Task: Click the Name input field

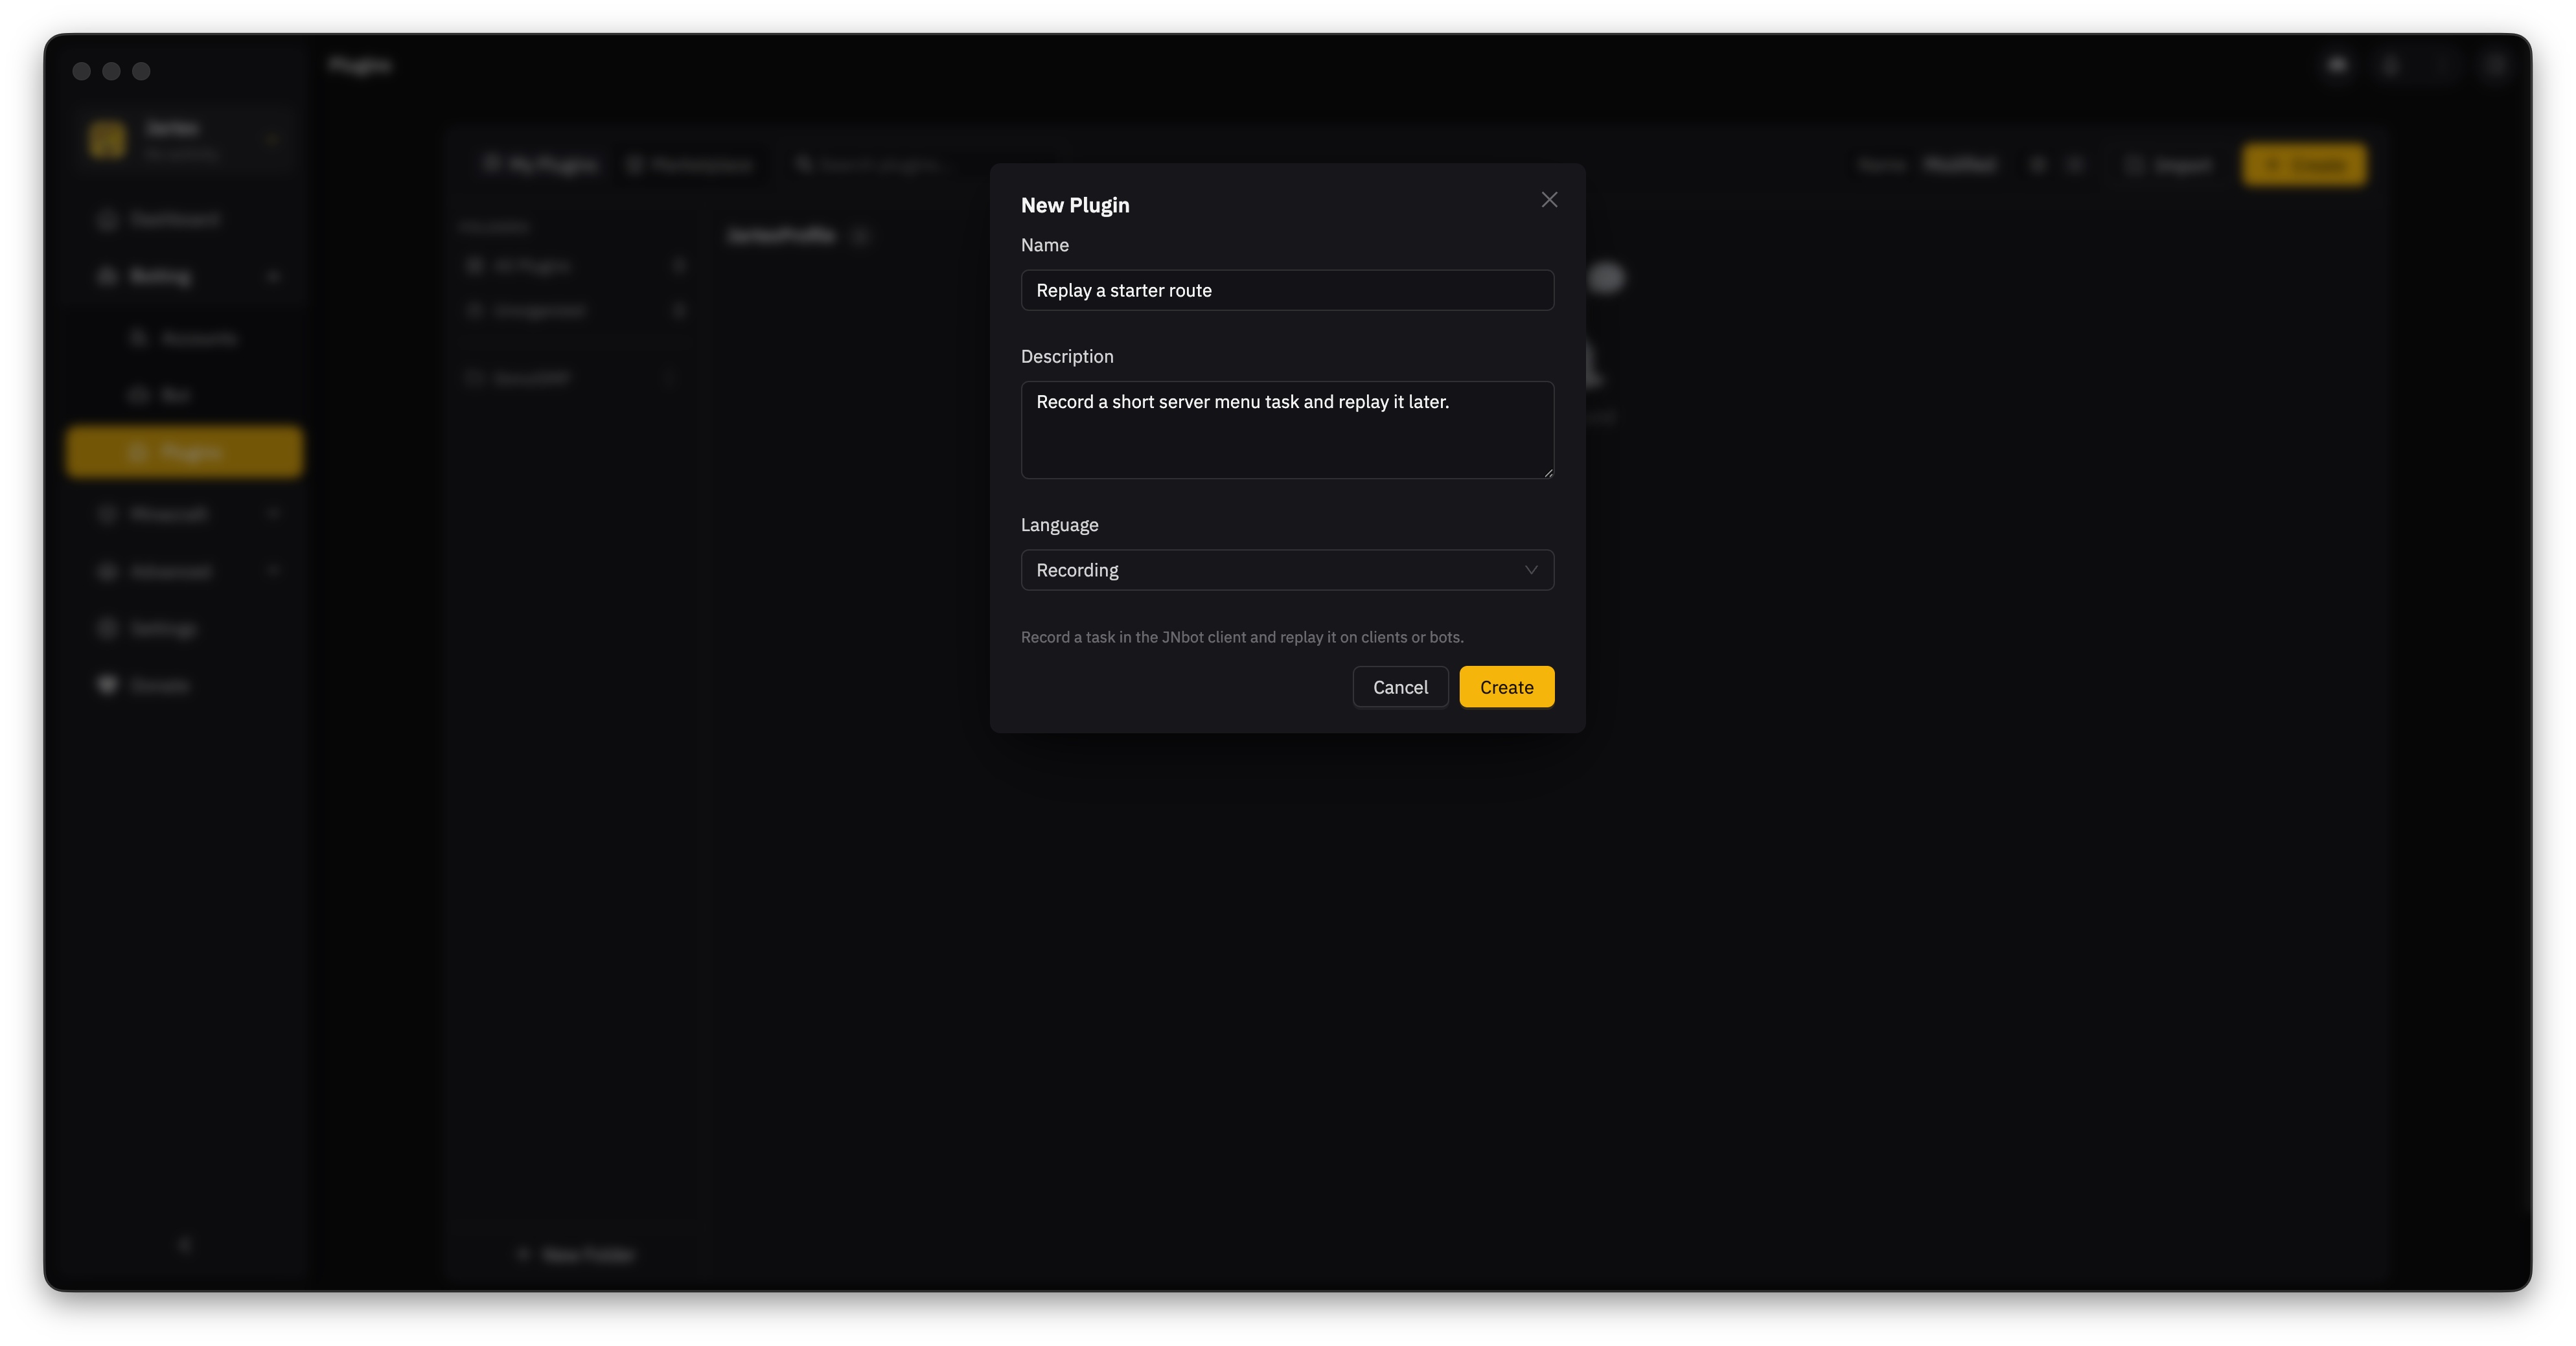Action: point(1287,290)
